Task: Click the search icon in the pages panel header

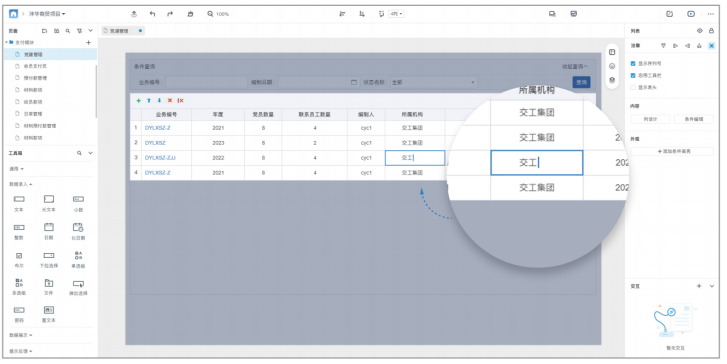Action: tap(68, 31)
